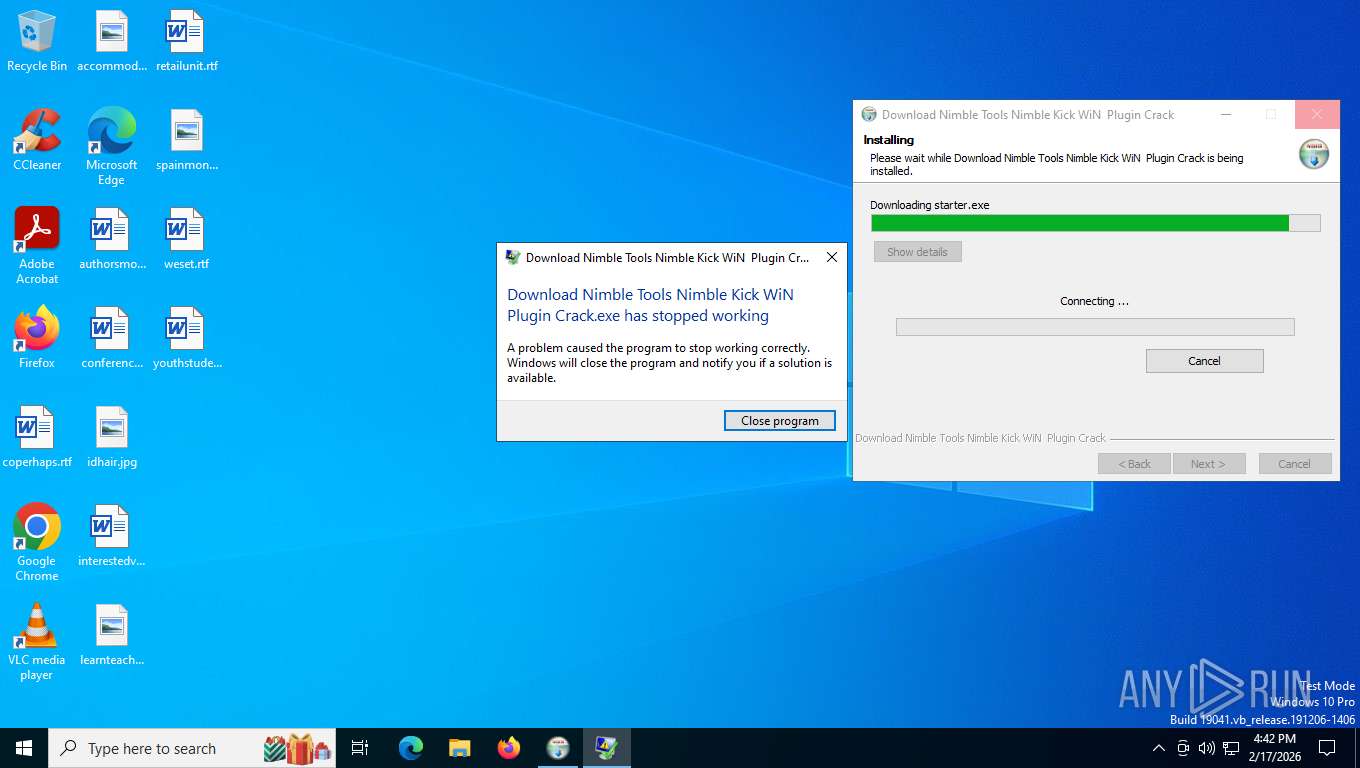Click the Connecting progress bar
The image size is (1360, 768).
(1095, 327)
